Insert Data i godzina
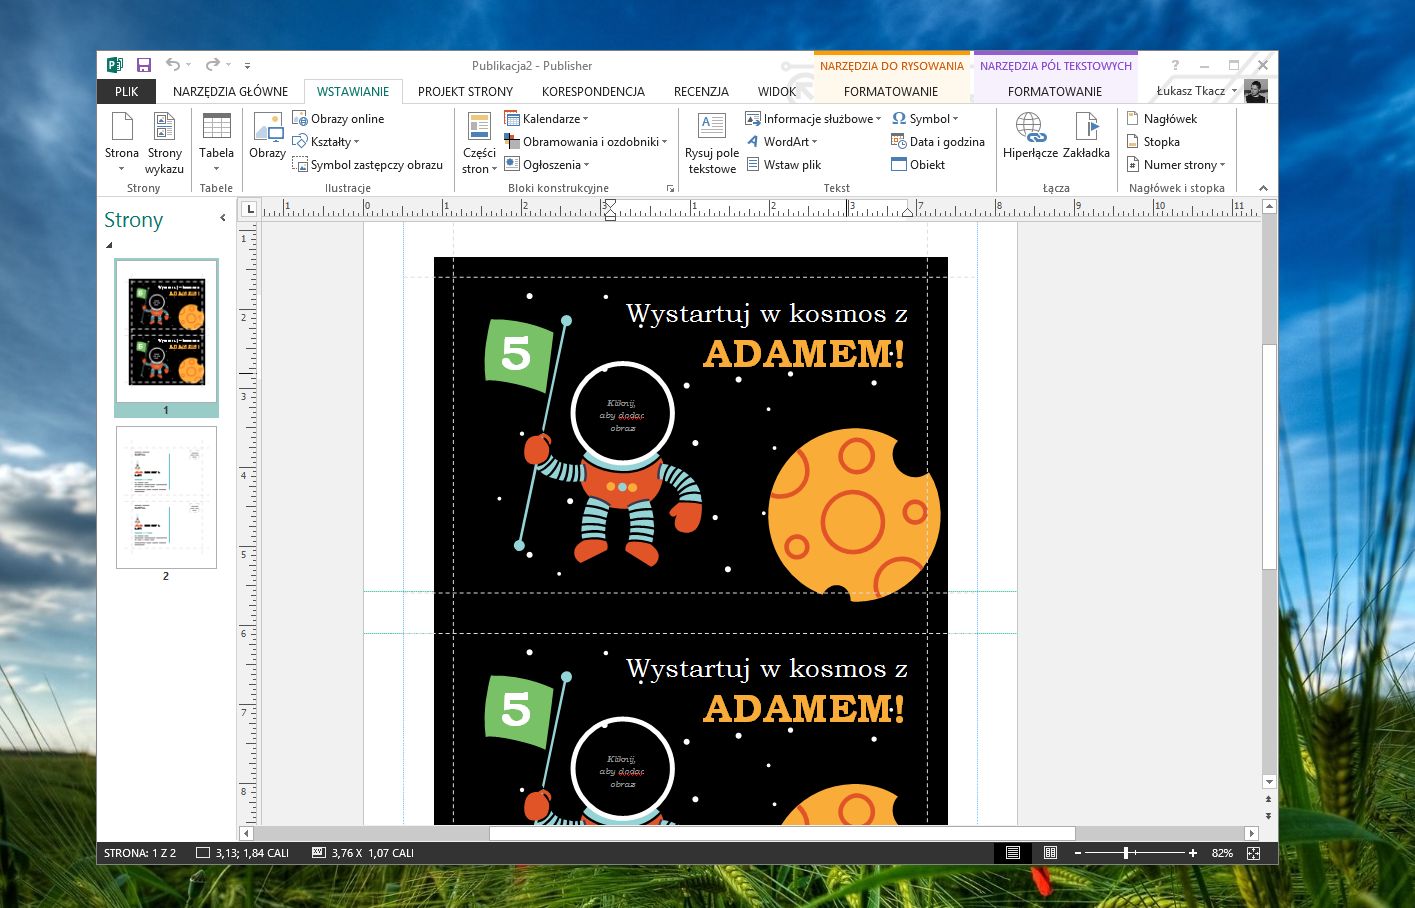Screen dimensions: 1415x908 click(x=938, y=141)
